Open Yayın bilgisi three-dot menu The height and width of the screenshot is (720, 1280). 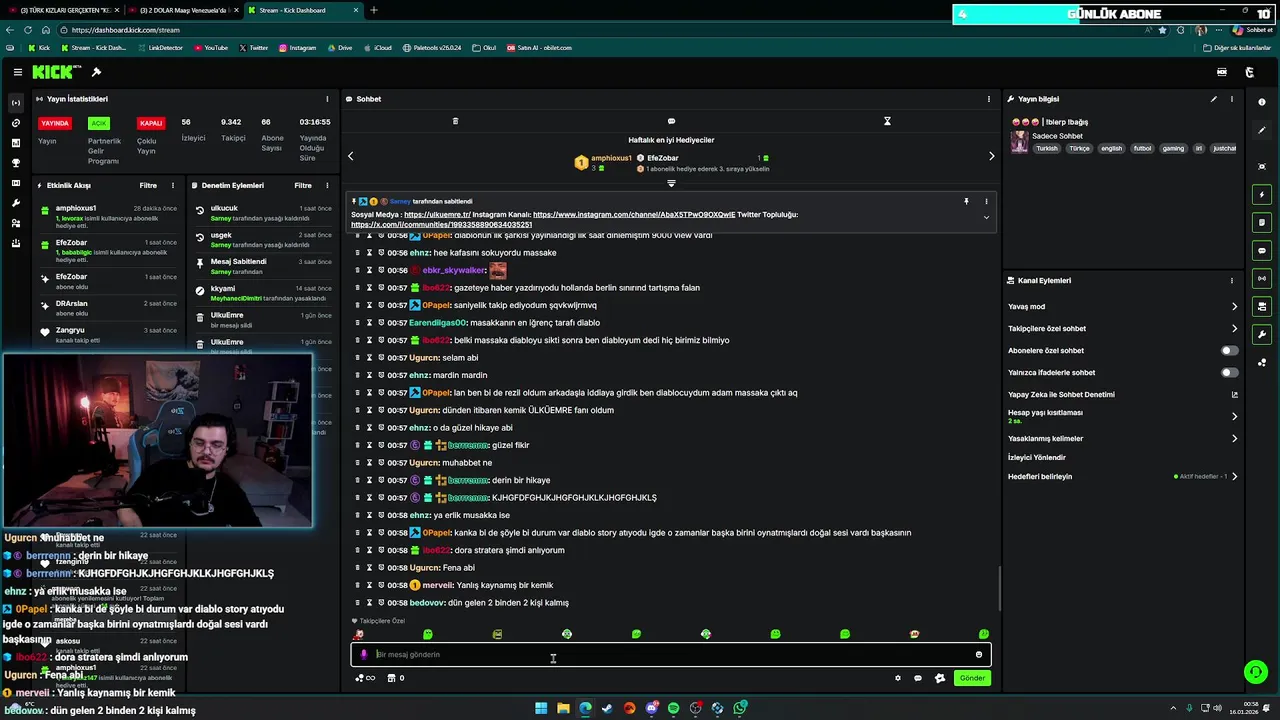[x=1232, y=99]
